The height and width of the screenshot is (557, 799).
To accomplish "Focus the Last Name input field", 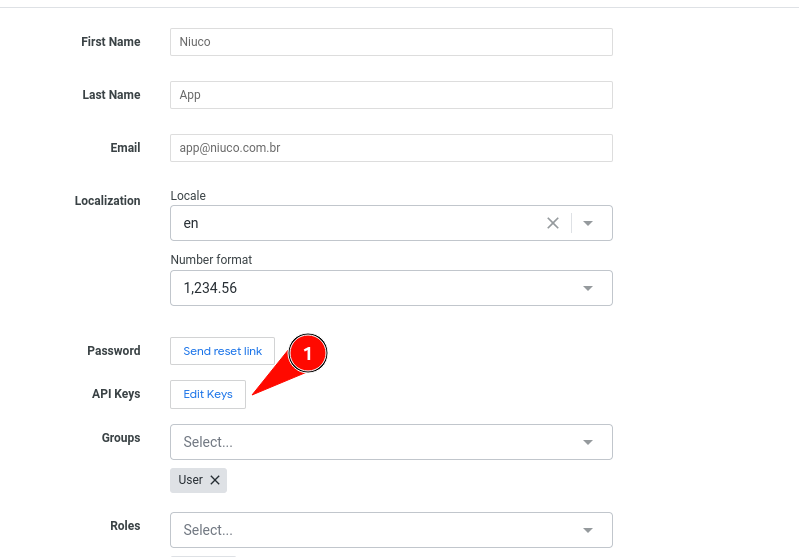I will pyautogui.click(x=391, y=95).
